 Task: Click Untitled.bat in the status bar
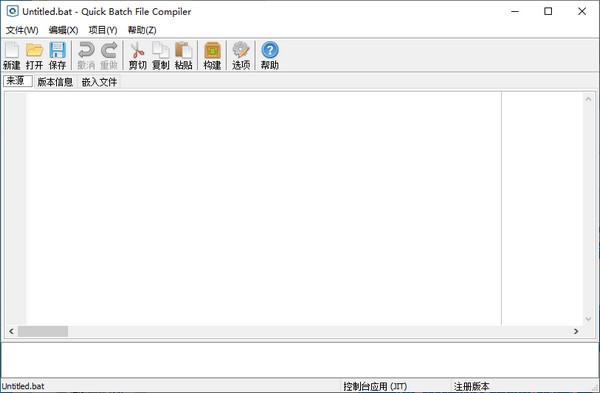pyautogui.click(x=23, y=386)
